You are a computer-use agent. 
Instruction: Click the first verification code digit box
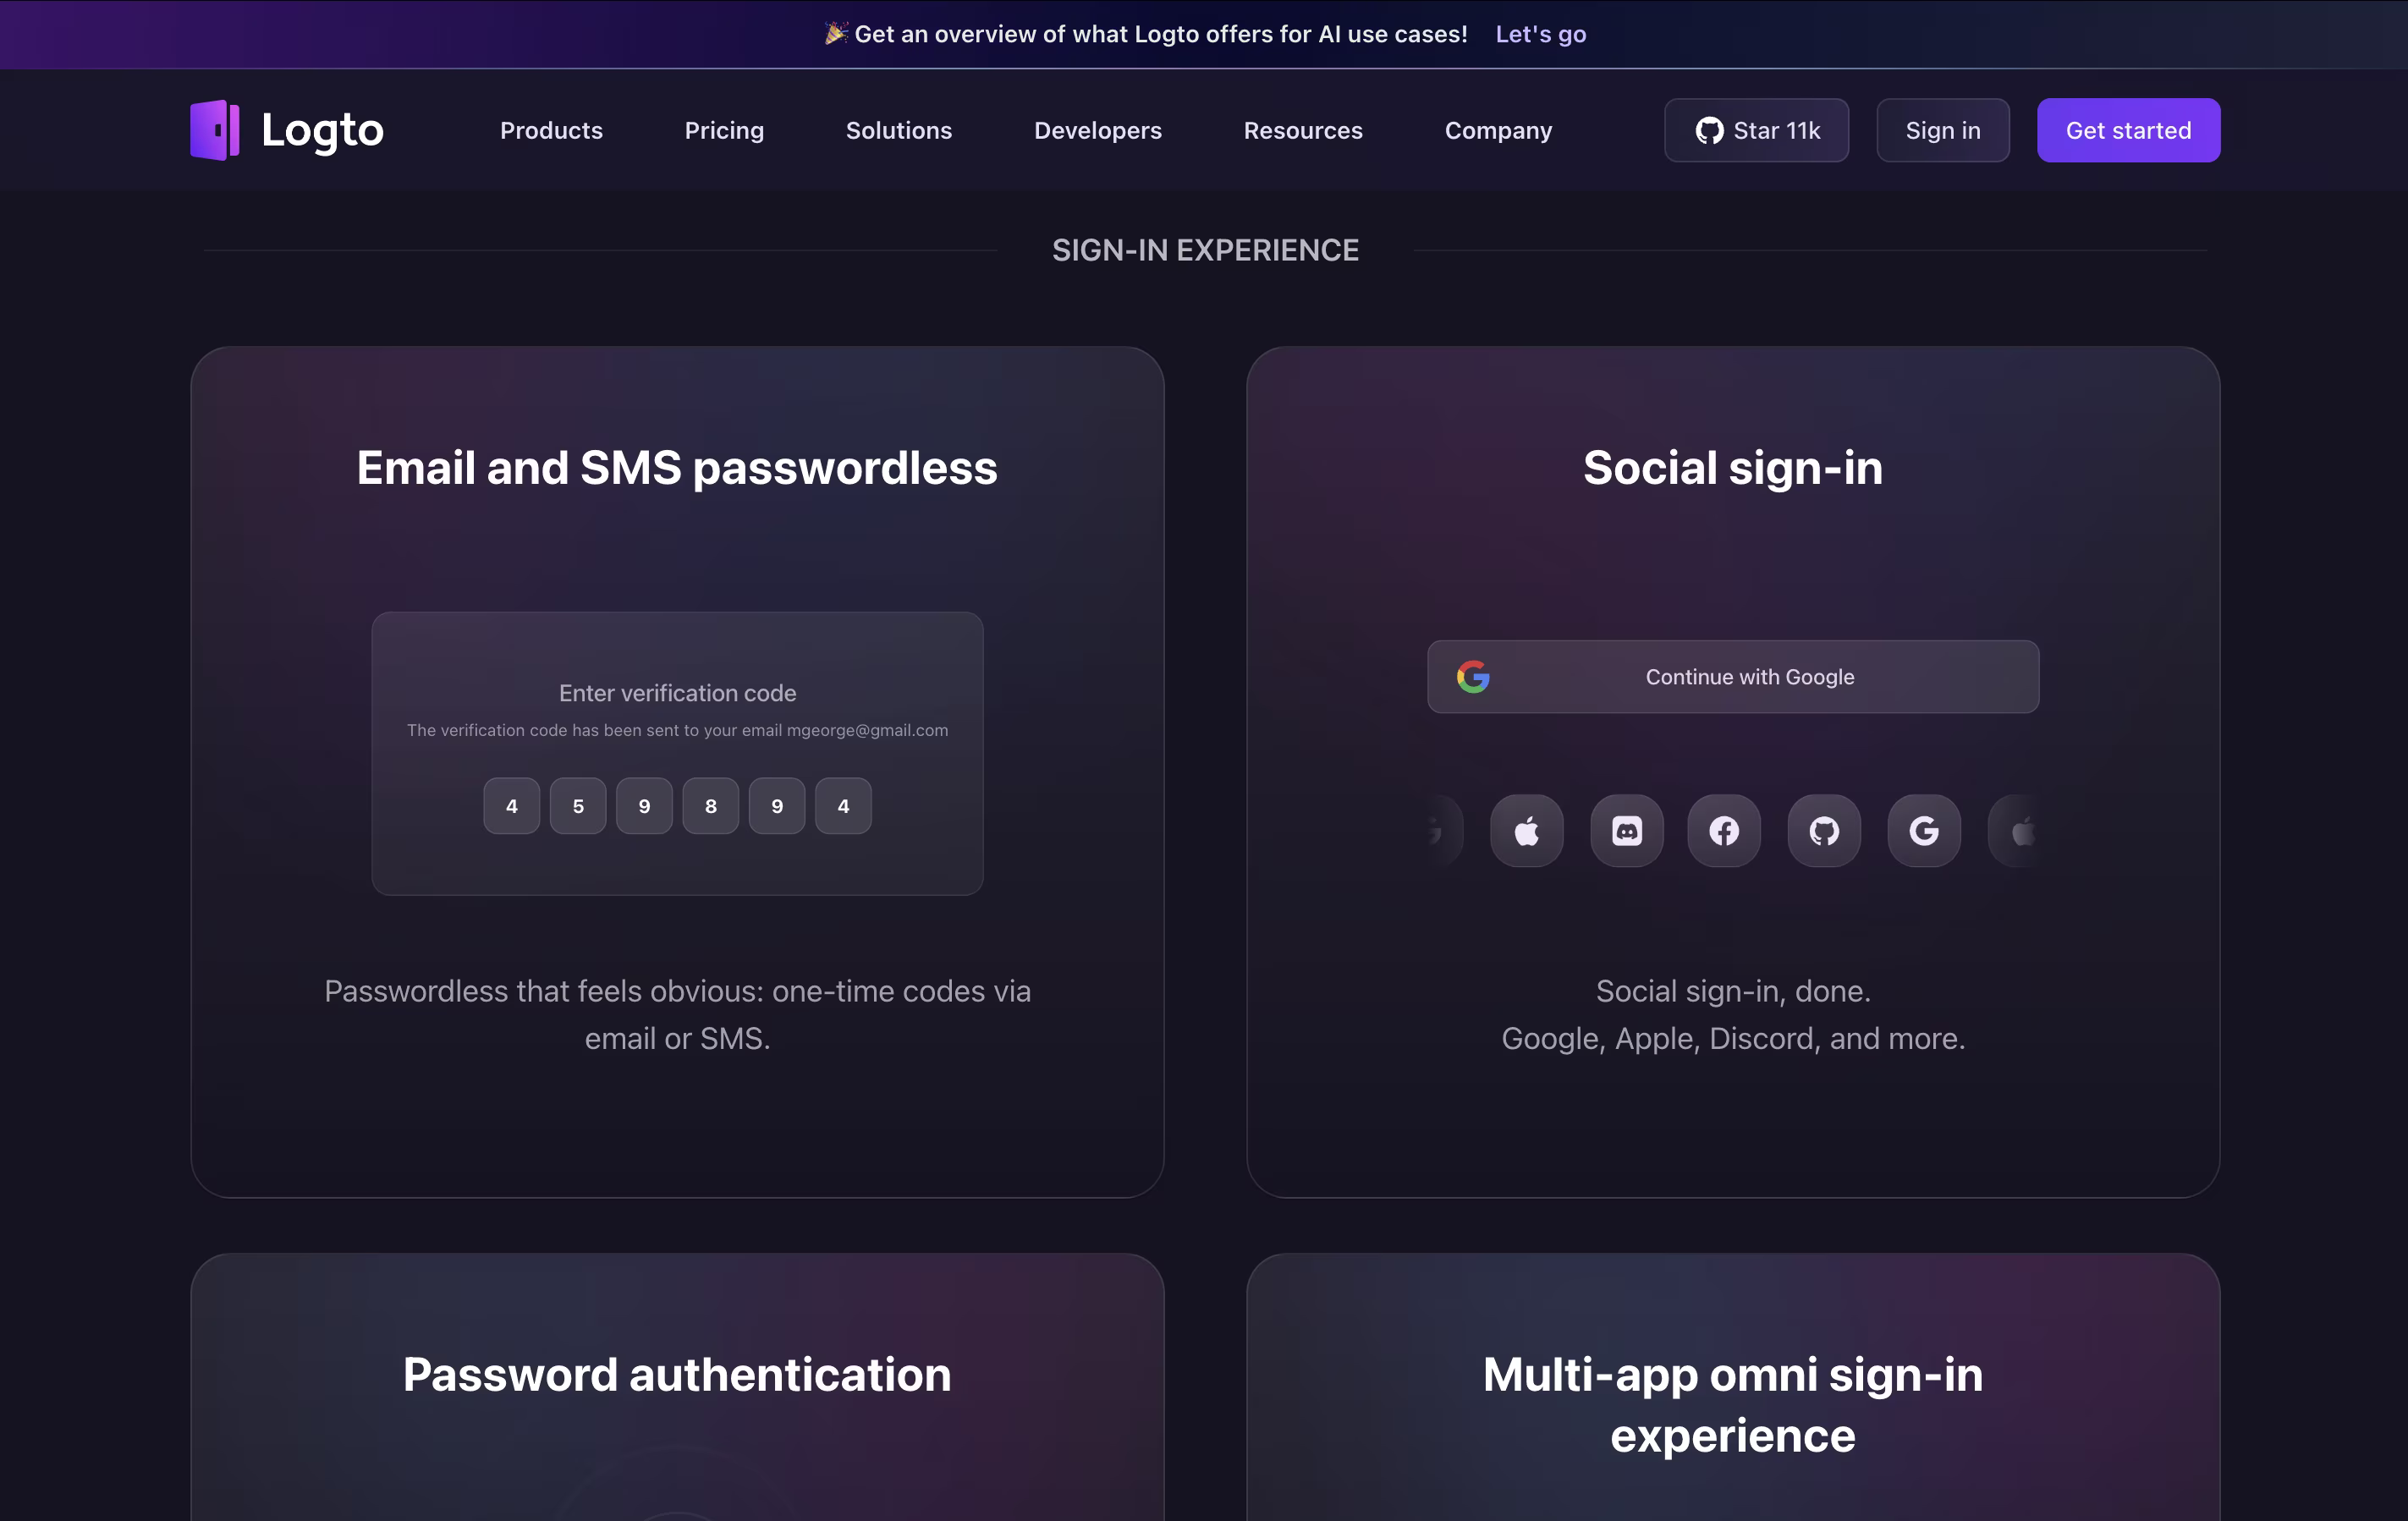(511, 806)
